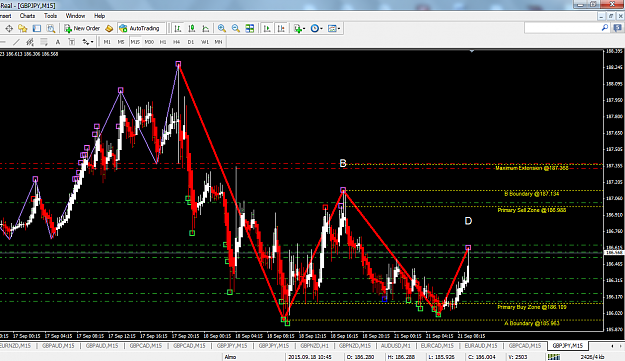This screenshot has height=361, width=625.
Task: Open the chart templates dropdown
Action: tap(334, 28)
